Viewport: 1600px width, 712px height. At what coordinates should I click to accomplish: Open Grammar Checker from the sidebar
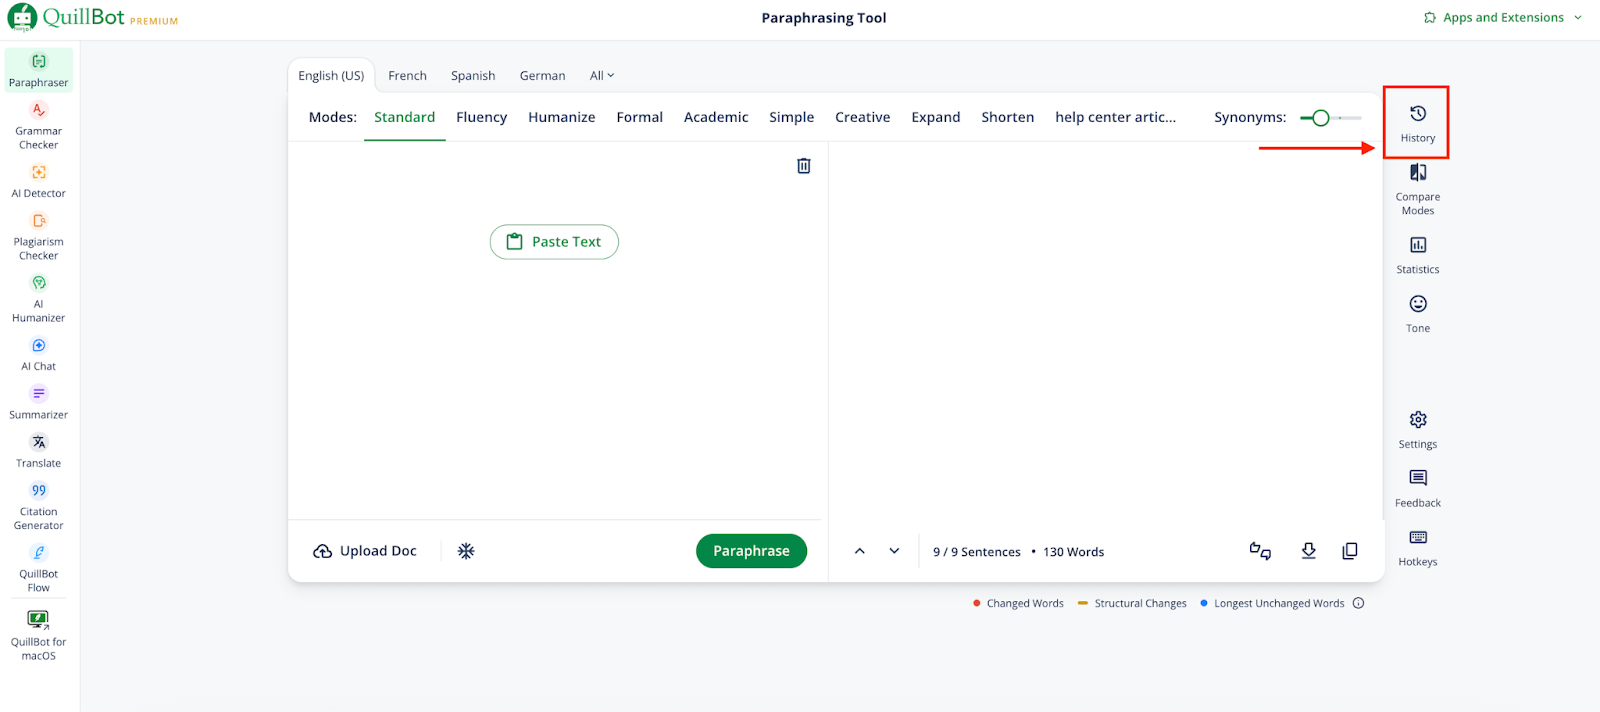coord(39,125)
